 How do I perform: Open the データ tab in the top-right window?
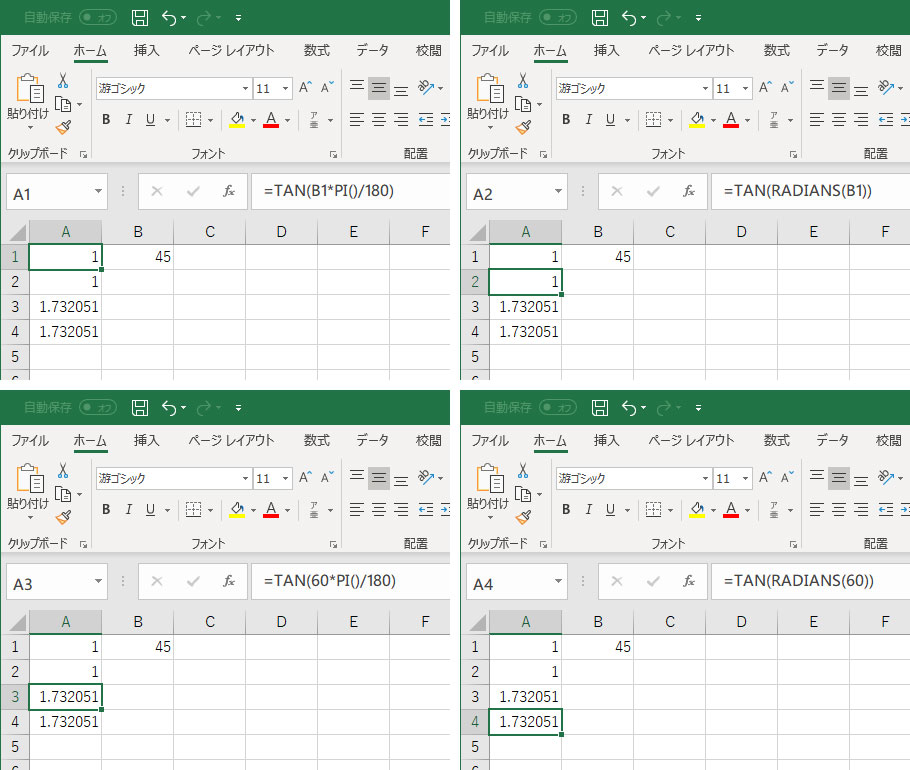point(832,50)
